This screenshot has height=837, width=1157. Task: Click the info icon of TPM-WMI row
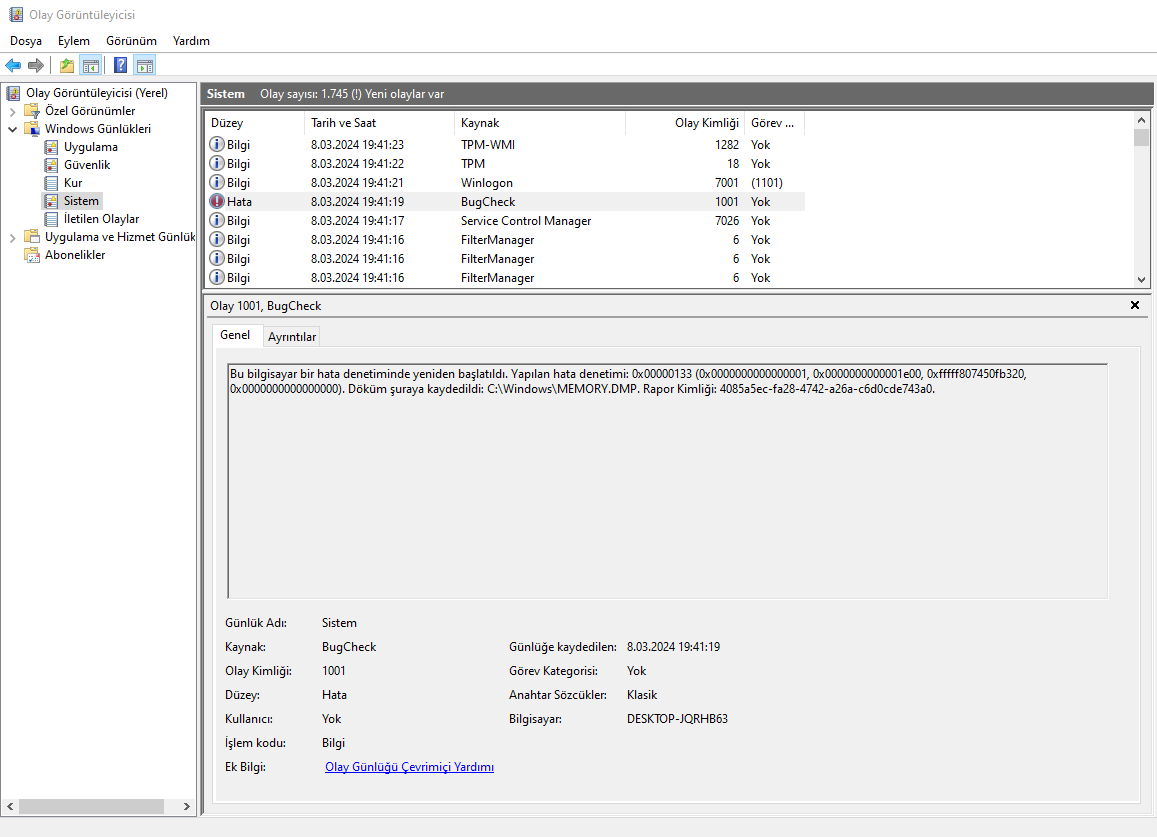217,144
